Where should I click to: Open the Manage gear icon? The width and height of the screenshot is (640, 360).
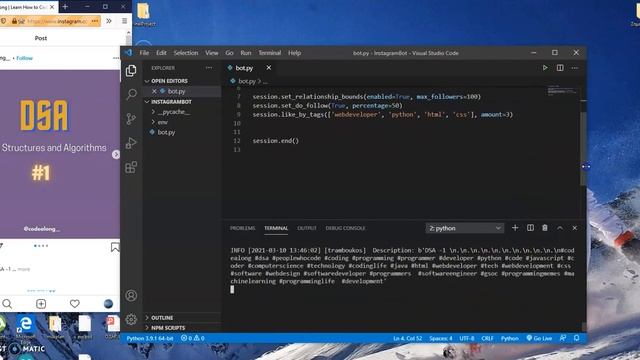tap(131, 319)
